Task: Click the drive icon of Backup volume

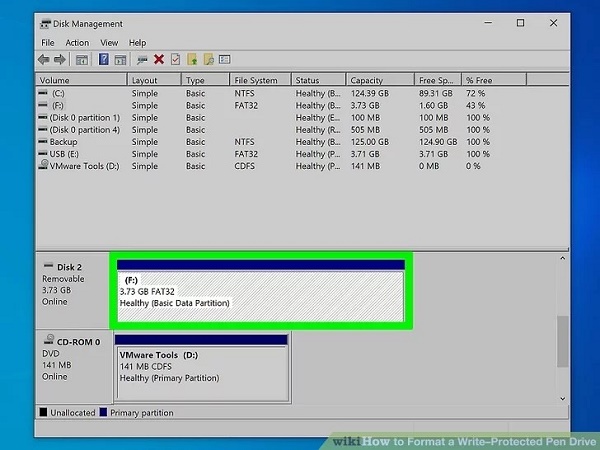Action: (43, 141)
